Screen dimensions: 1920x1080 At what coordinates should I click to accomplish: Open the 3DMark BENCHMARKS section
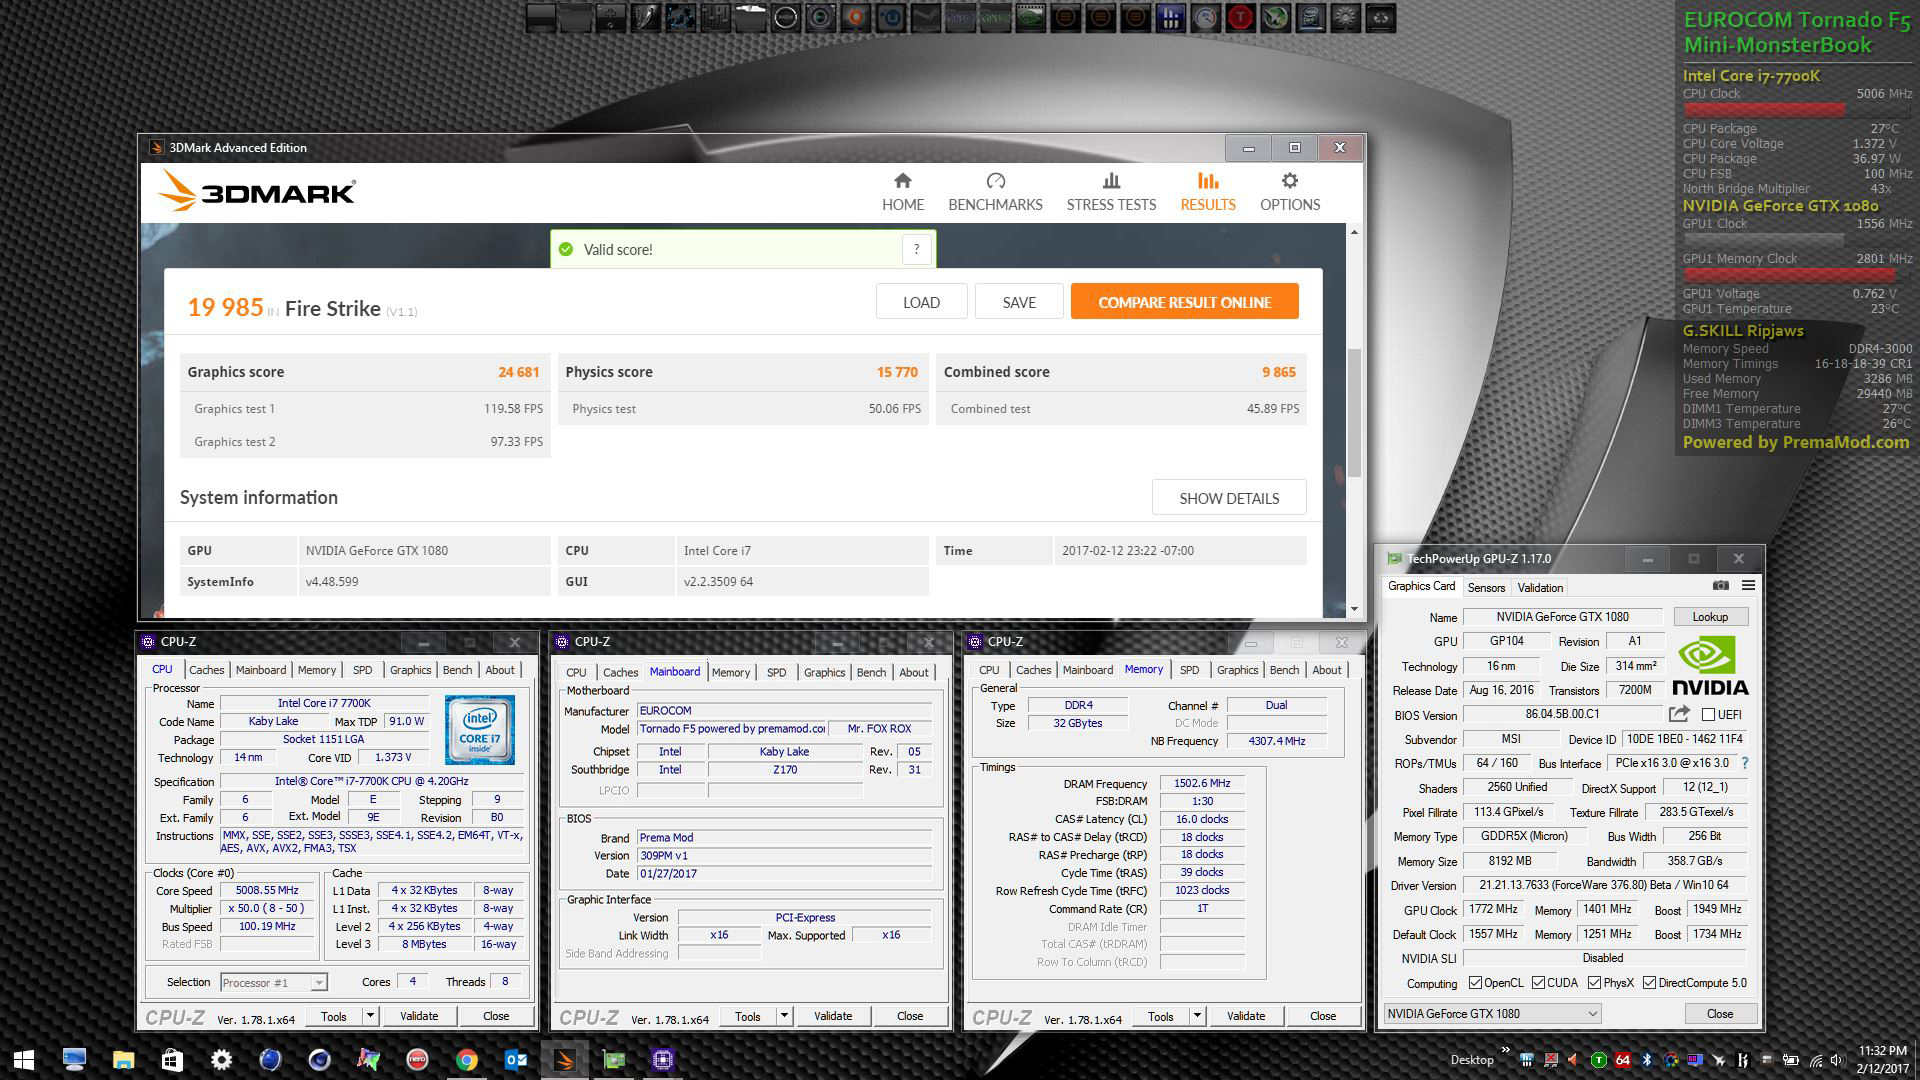click(995, 192)
